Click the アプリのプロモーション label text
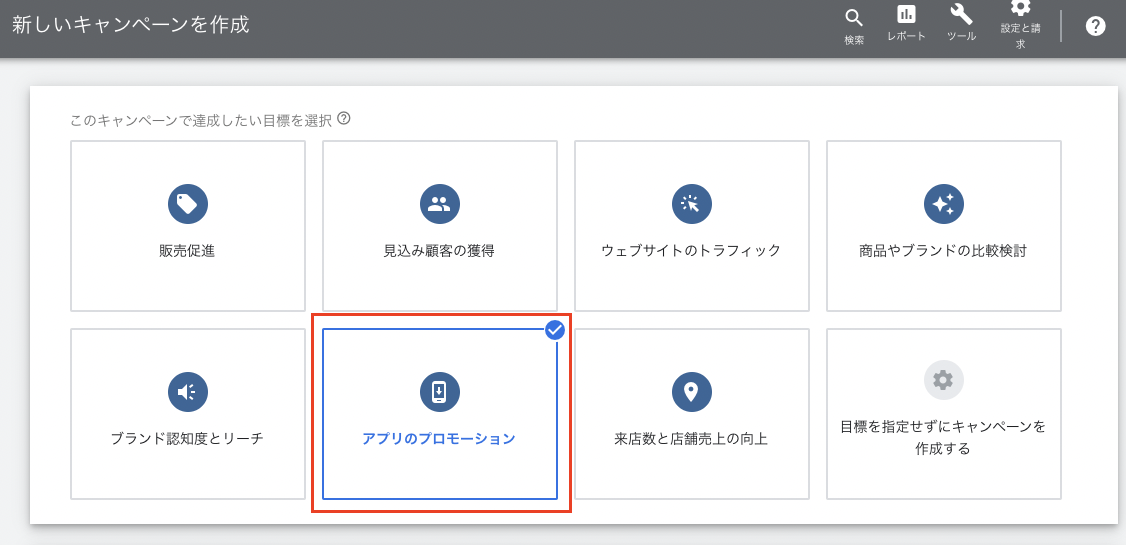Viewport: 1126px width, 545px height. (439, 439)
